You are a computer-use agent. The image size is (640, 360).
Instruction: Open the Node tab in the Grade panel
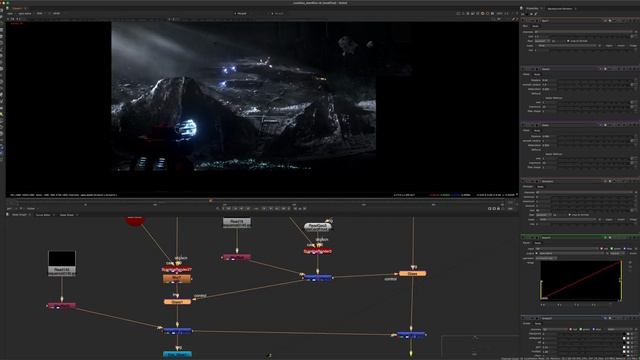coord(538,324)
